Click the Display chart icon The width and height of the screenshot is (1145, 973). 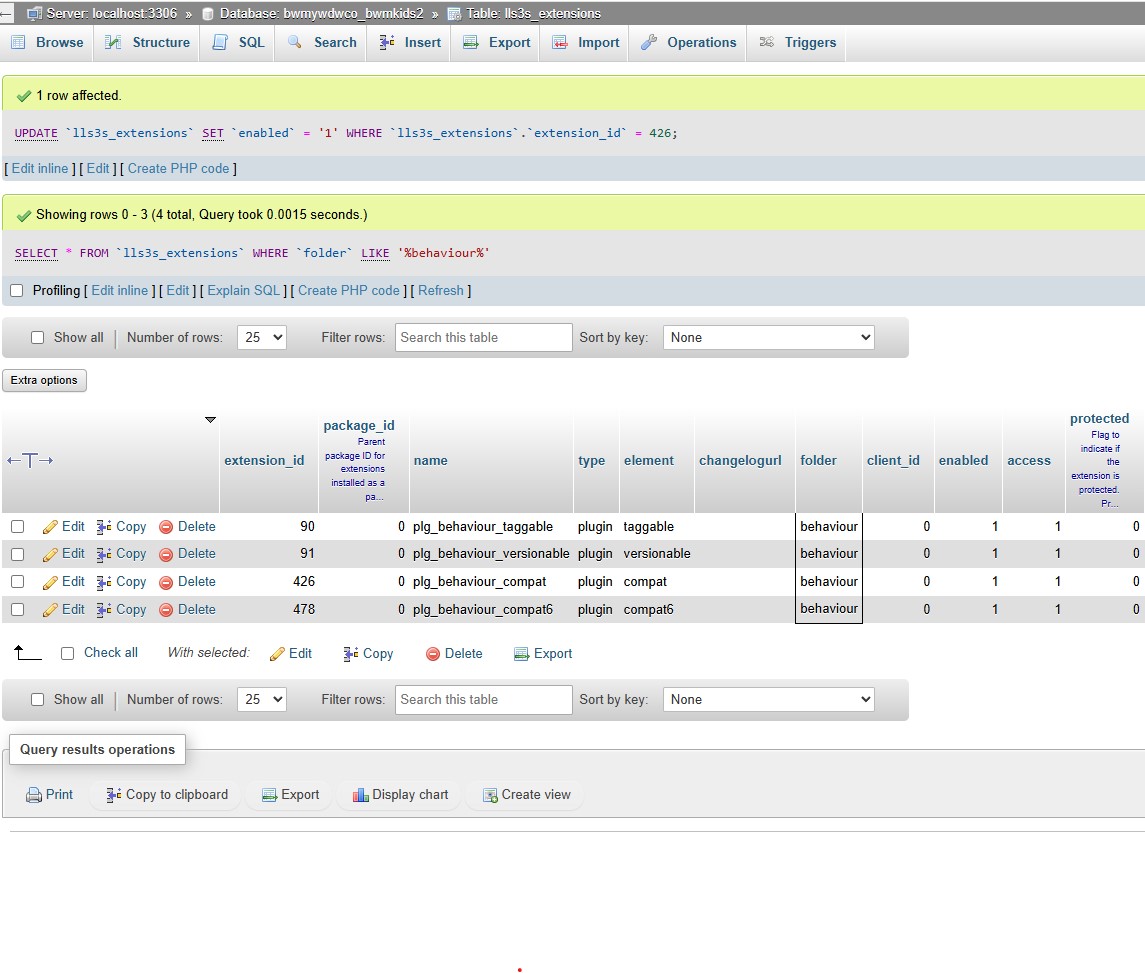[x=361, y=795]
